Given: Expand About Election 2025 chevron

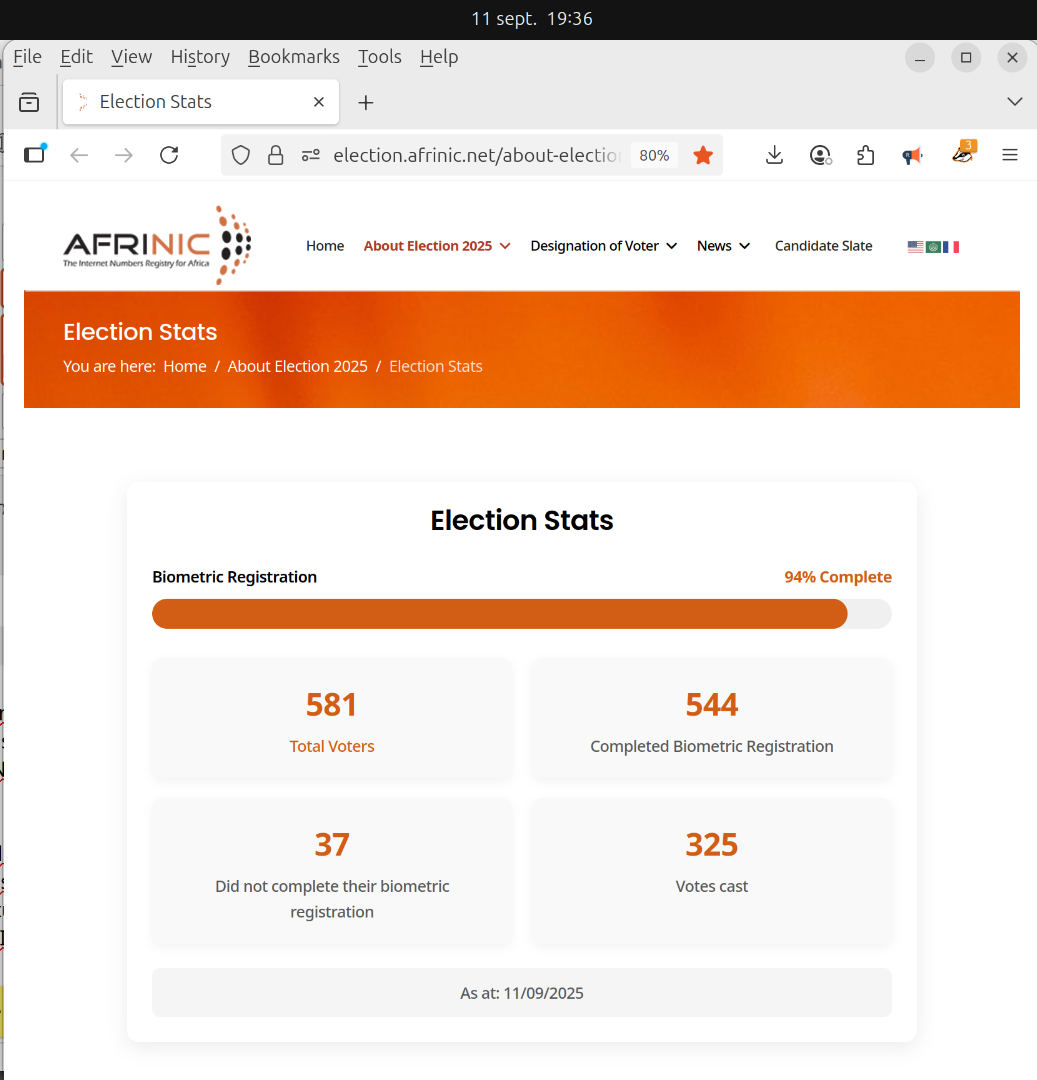Looking at the screenshot, I should point(505,246).
